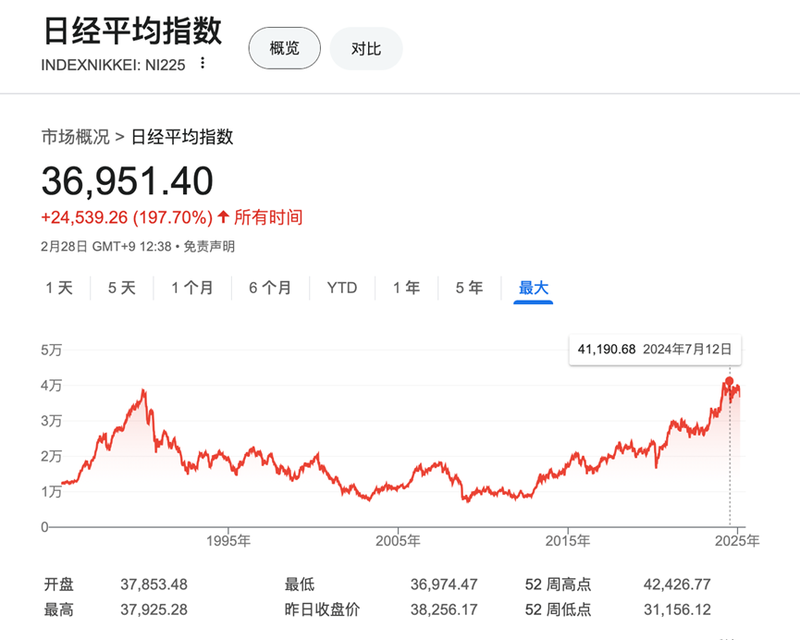The image size is (800, 640).
Task: Select the 最大 max range tab
Action: 533,288
